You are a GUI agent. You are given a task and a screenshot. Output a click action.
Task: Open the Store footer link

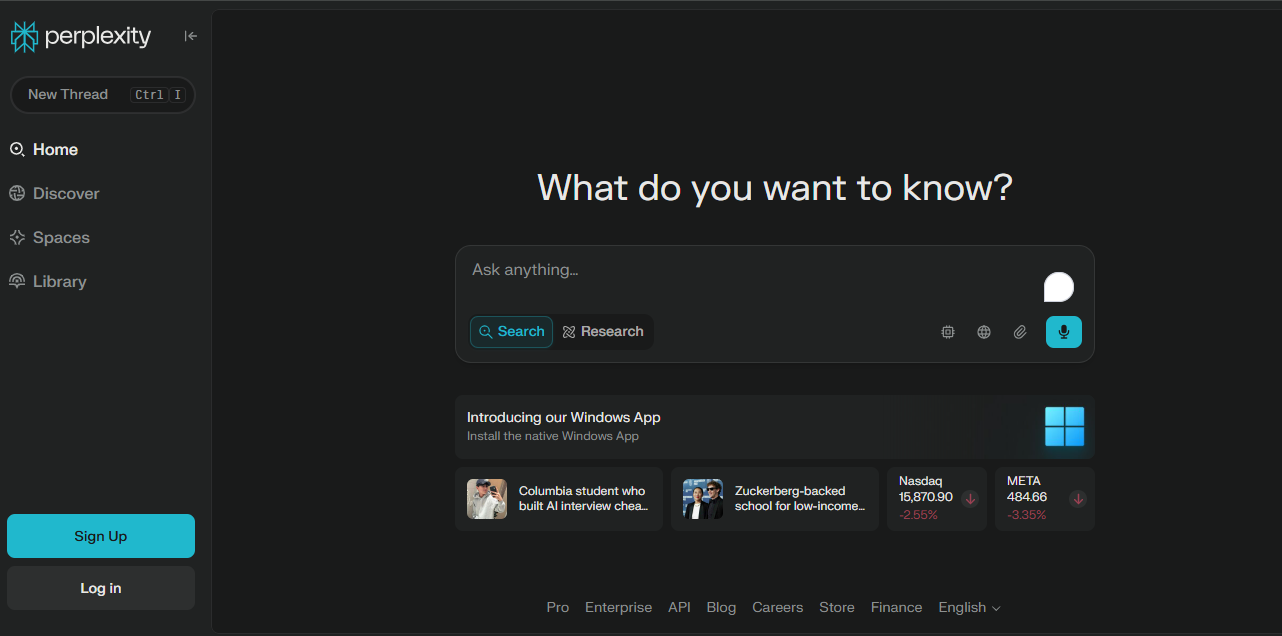click(837, 607)
